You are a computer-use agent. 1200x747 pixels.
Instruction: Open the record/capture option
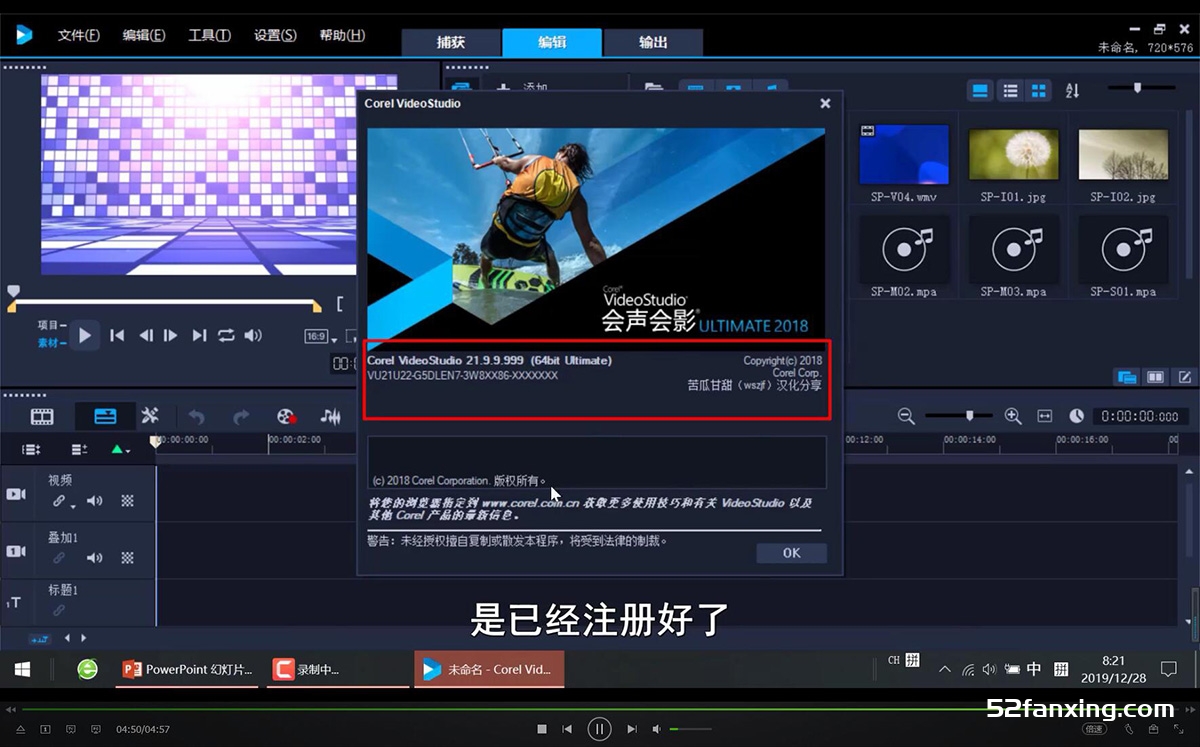pos(287,416)
